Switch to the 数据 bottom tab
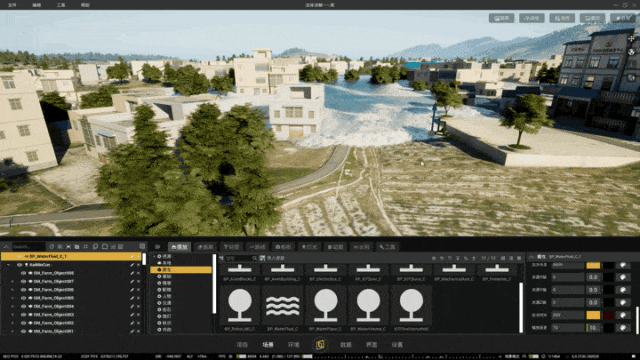Image resolution: width=640 pixels, height=360 pixels. pyautogui.click(x=346, y=345)
